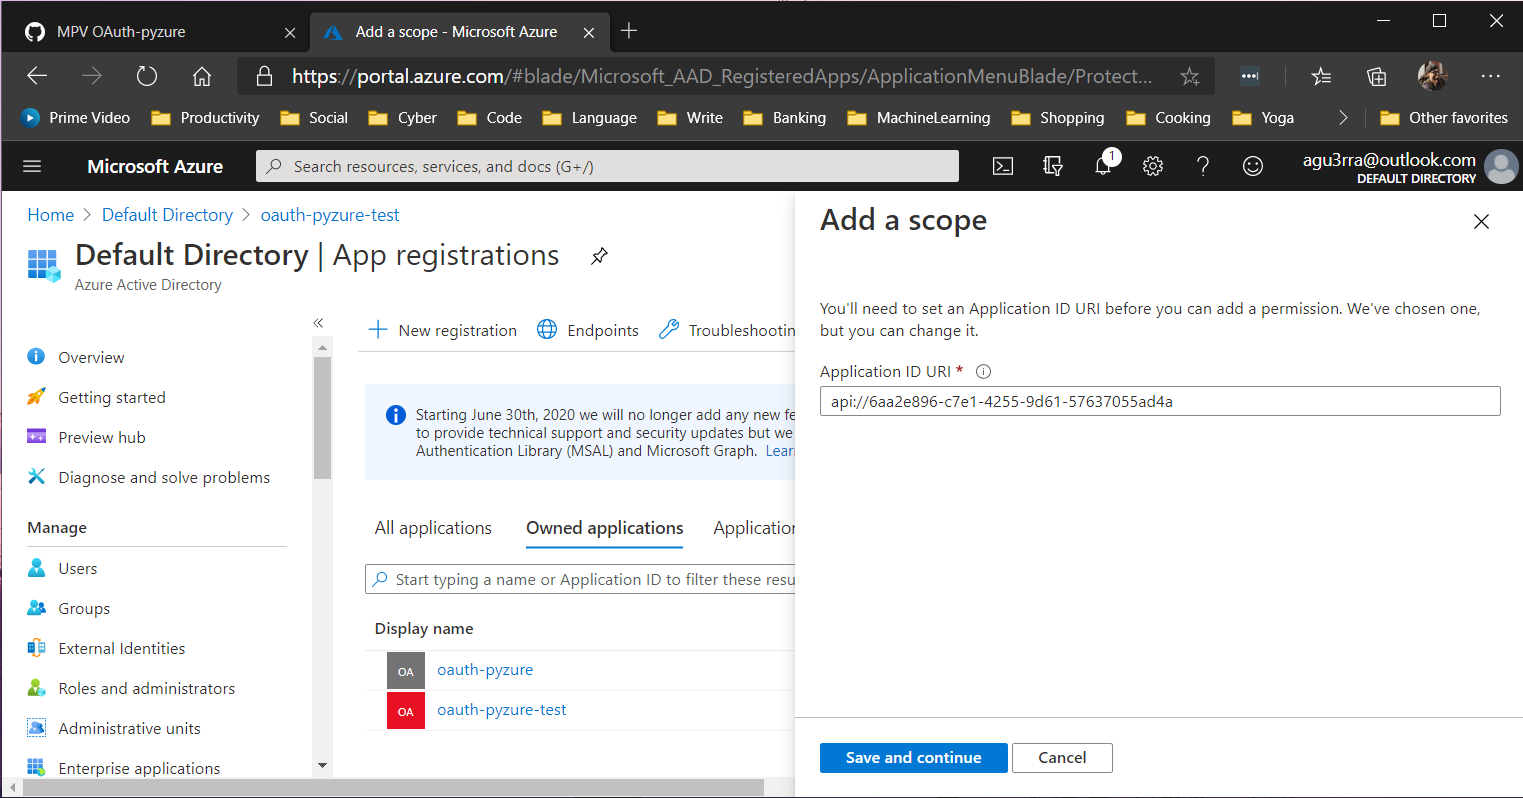Open External Identities menu item
Image resolution: width=1523 pixels, height=798 pixels.
(x=121, y=648)
